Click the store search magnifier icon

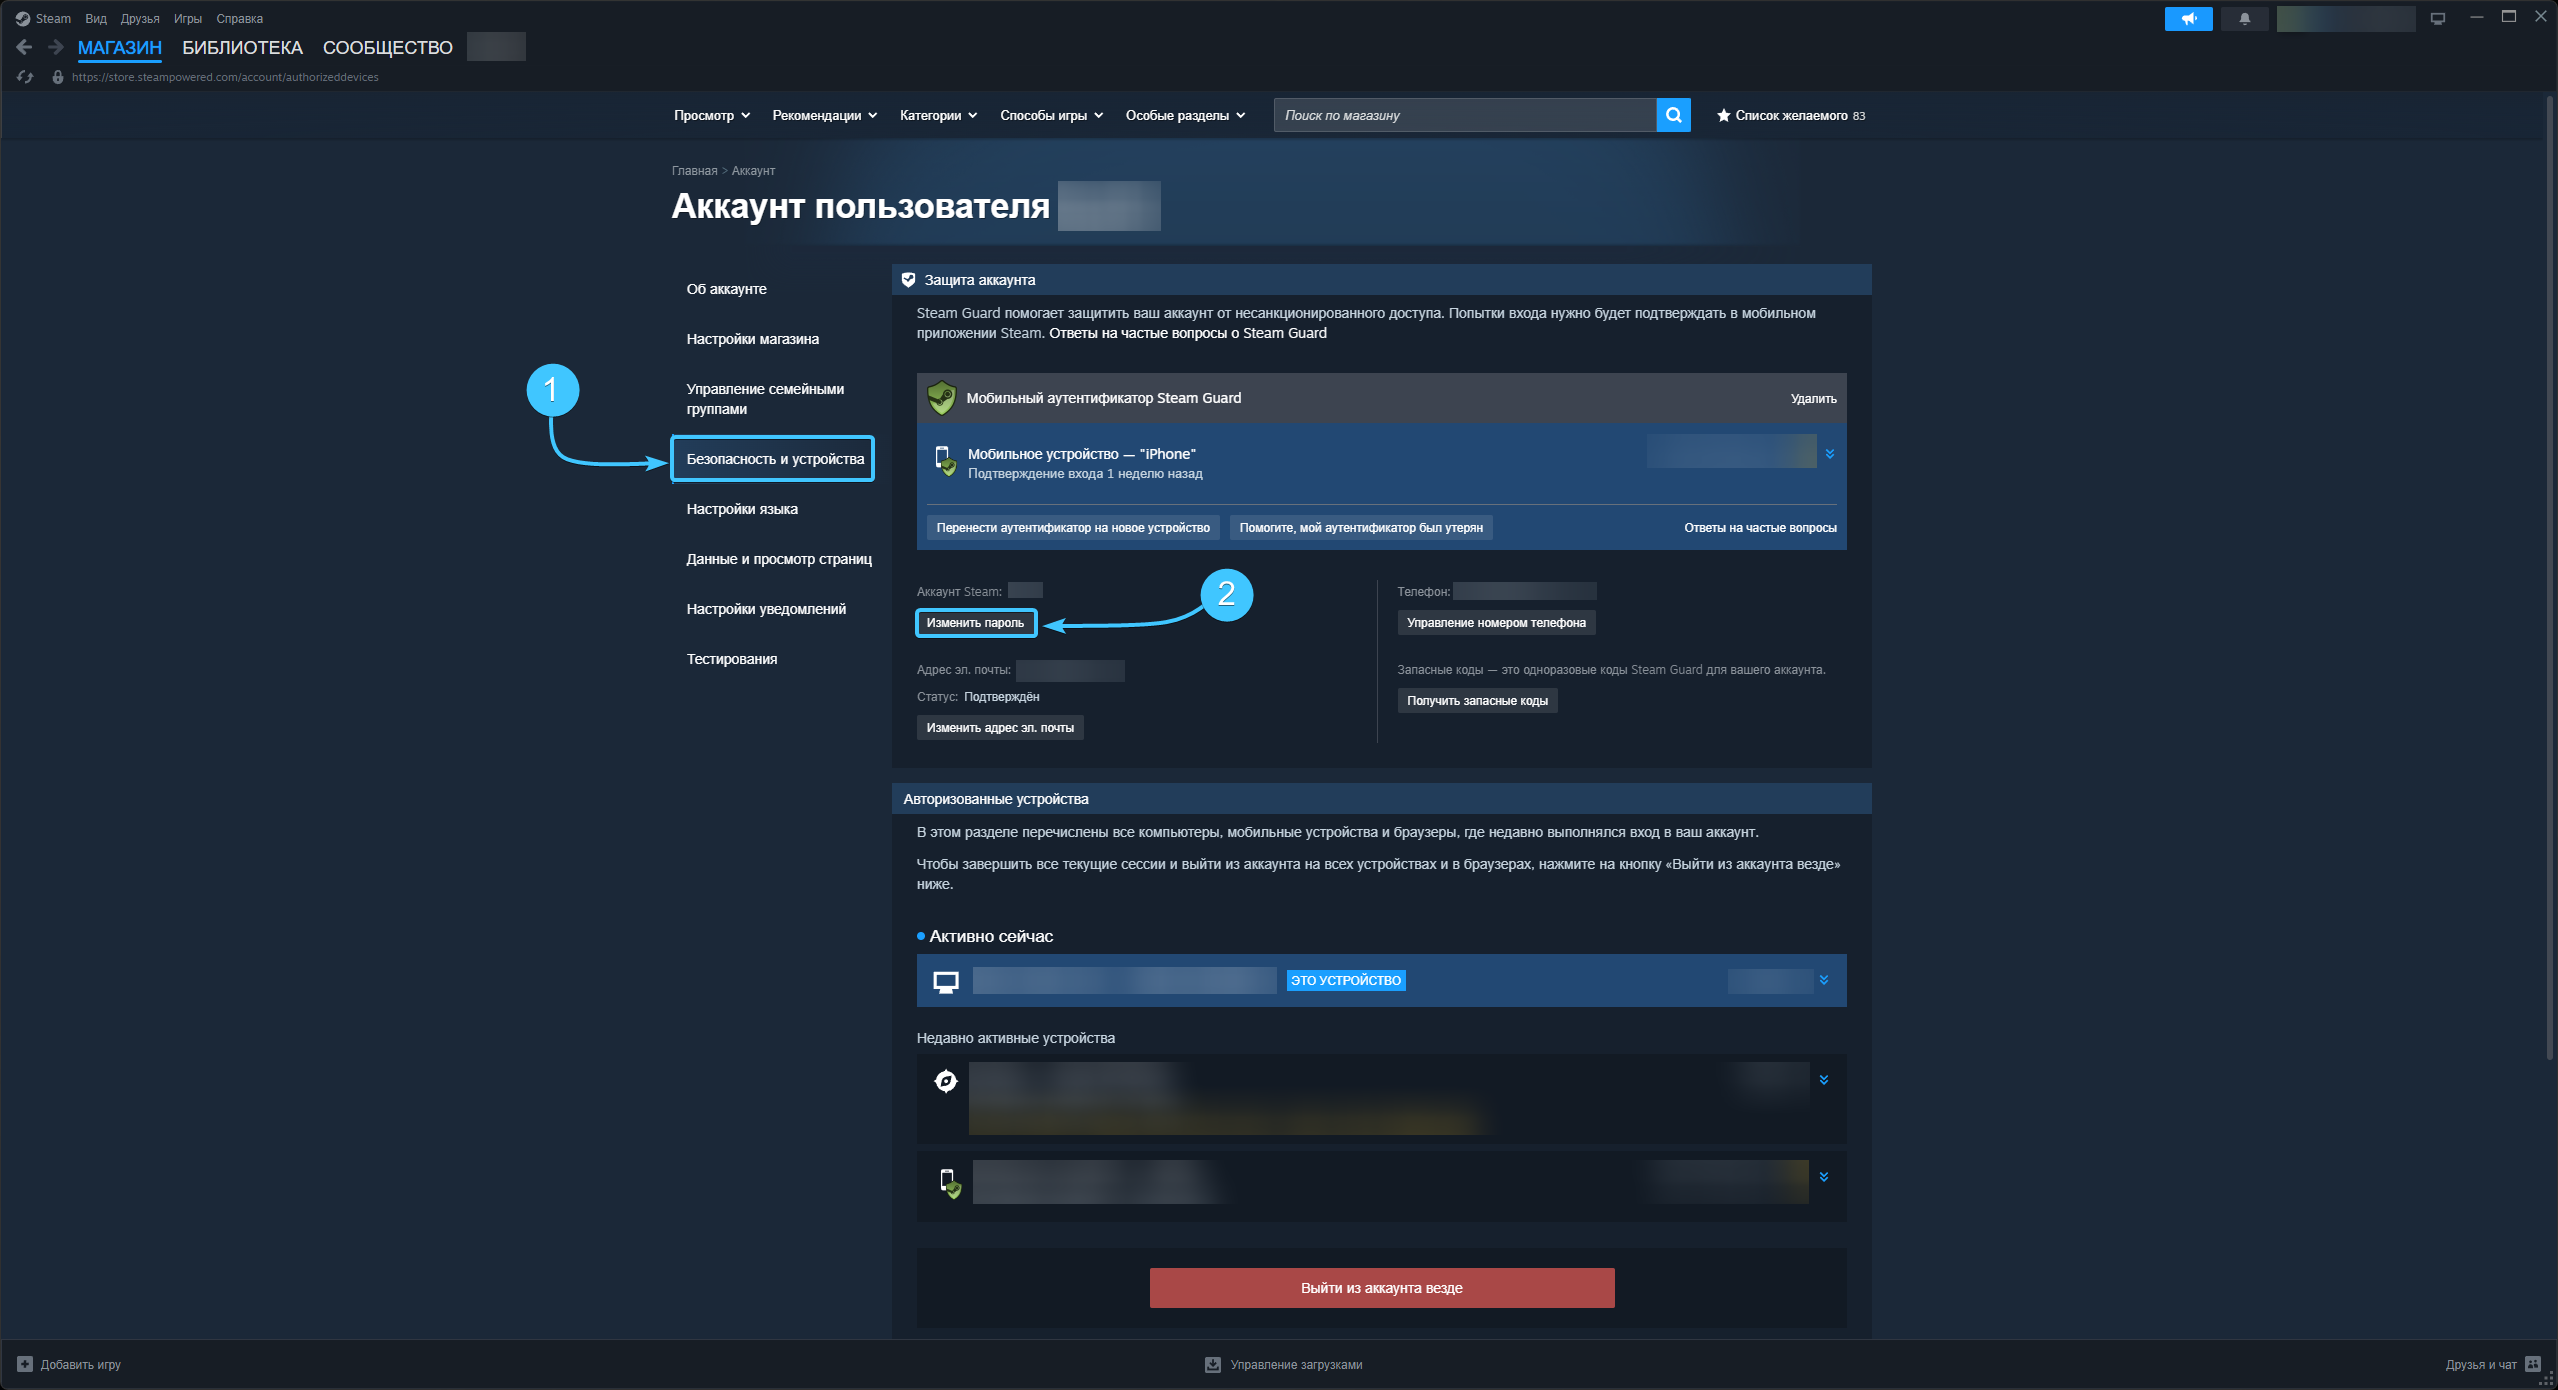point(1673,115)
